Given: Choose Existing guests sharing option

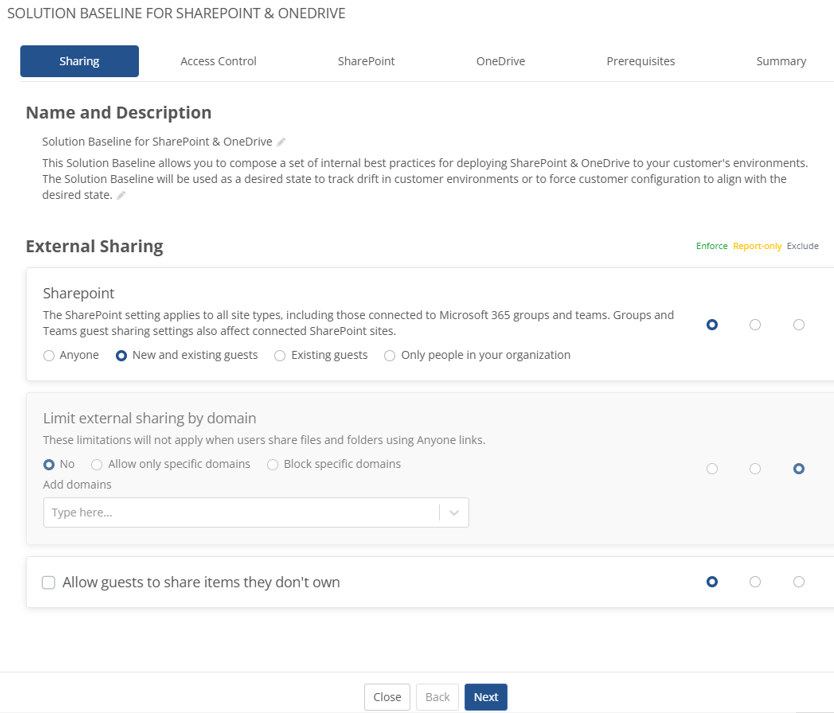Looking at the screenshot, I should 280,355.
